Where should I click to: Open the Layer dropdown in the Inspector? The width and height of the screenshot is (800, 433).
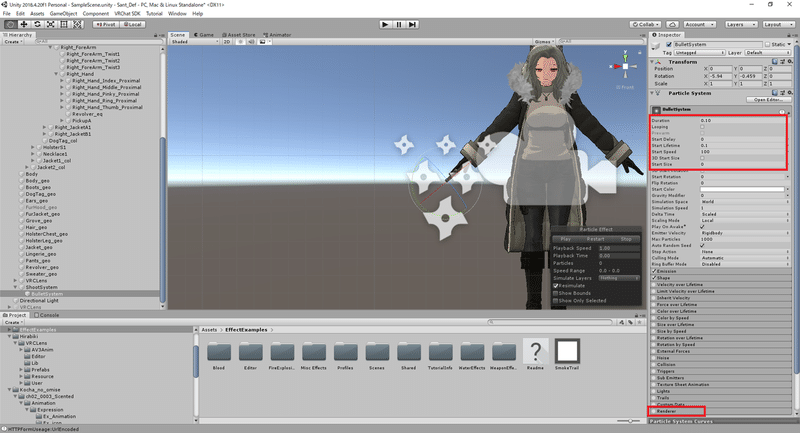click(x=767, y=53)
